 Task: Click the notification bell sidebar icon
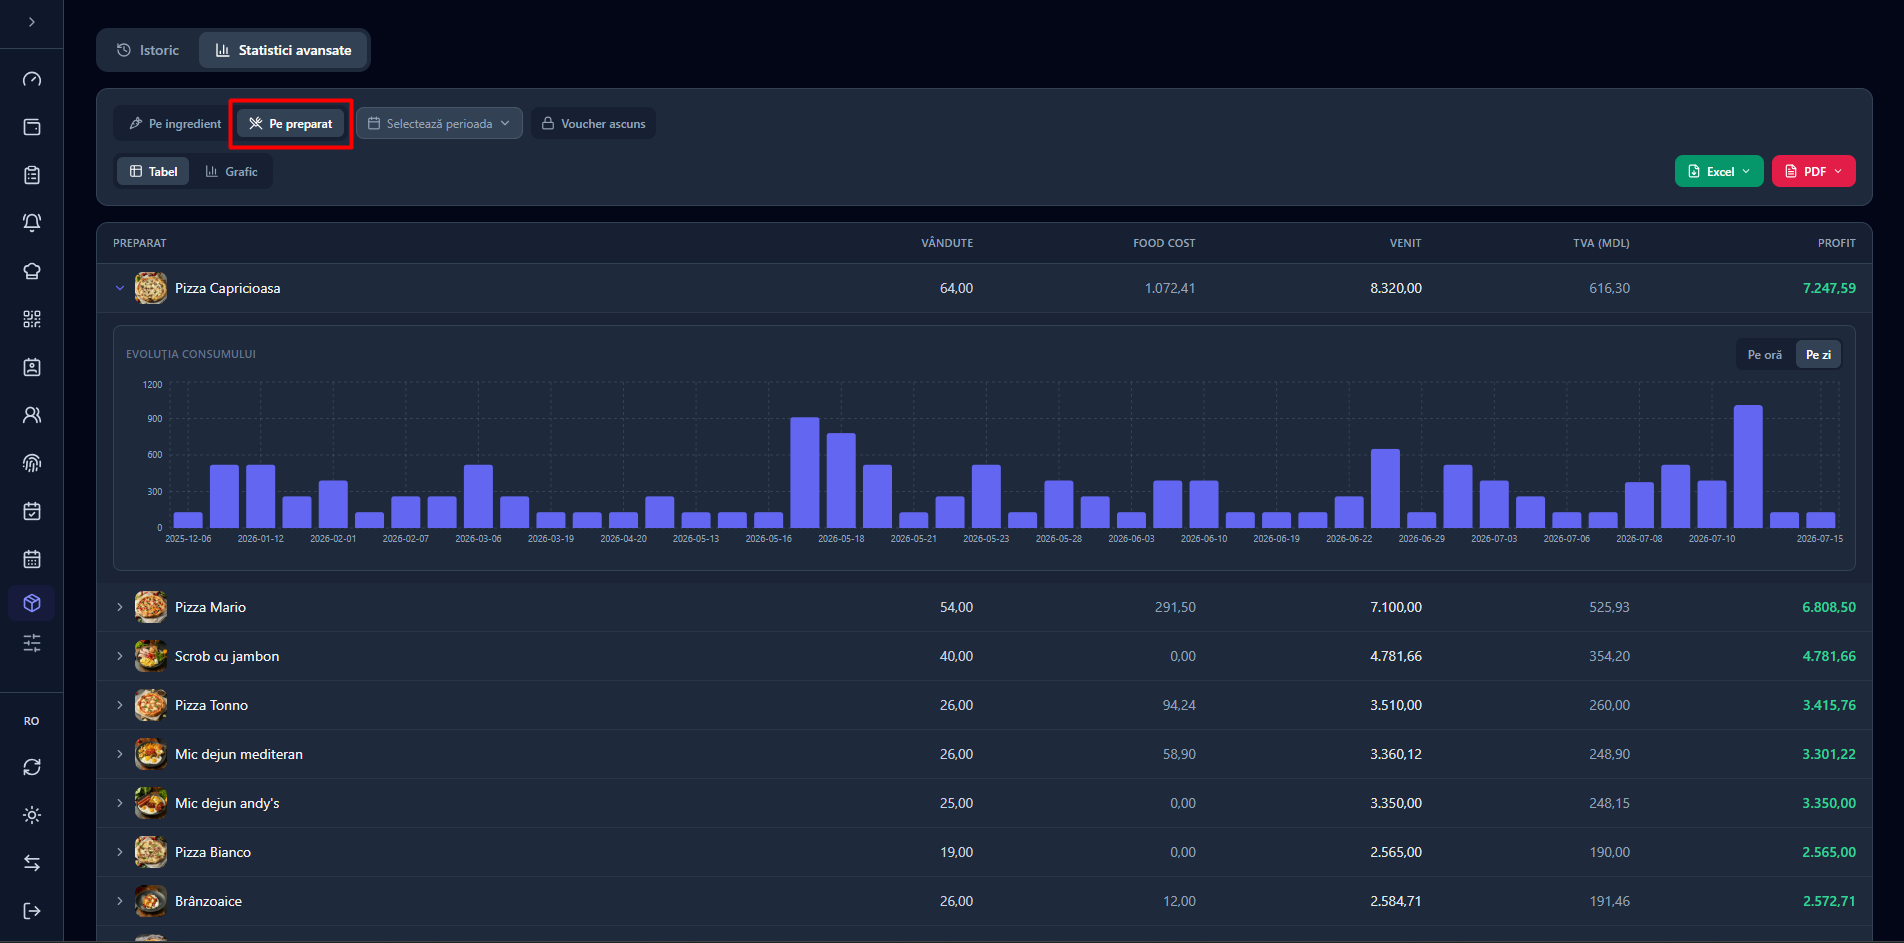[x=32, y=223]
